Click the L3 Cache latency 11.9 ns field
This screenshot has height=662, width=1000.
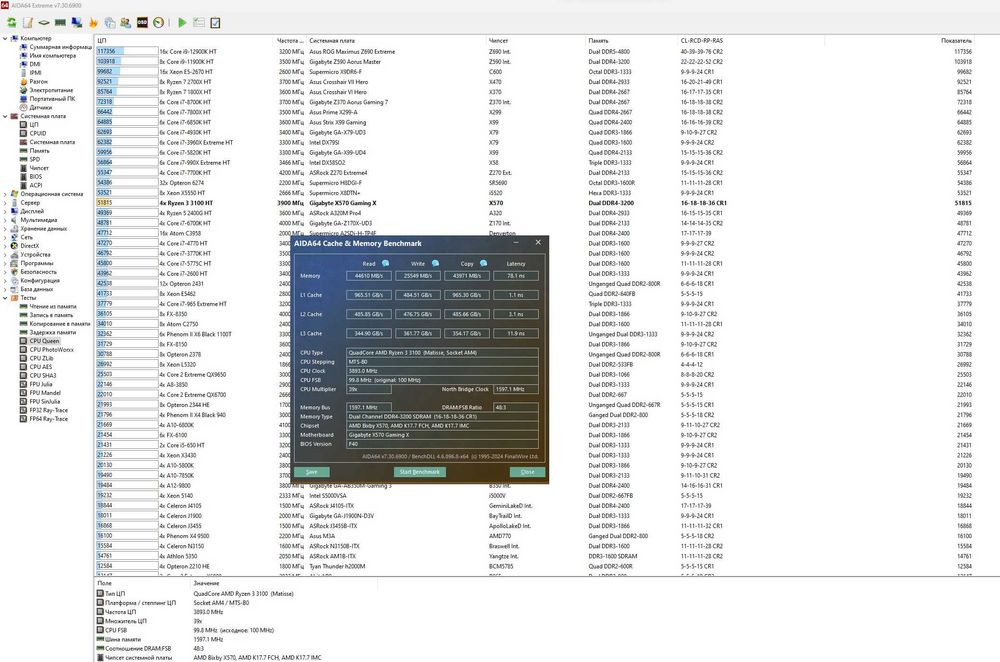(x=516, y=333)
